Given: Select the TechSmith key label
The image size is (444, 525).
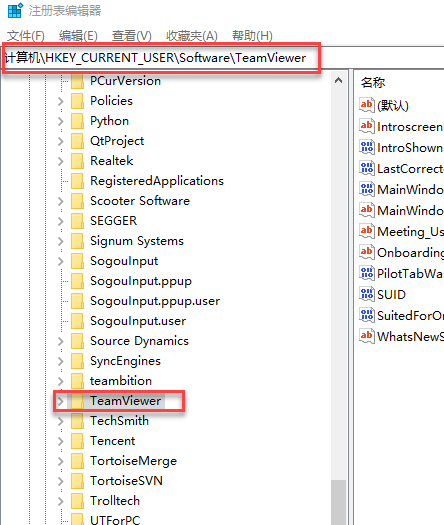Looking at the screenshot, I should point(120,421).
